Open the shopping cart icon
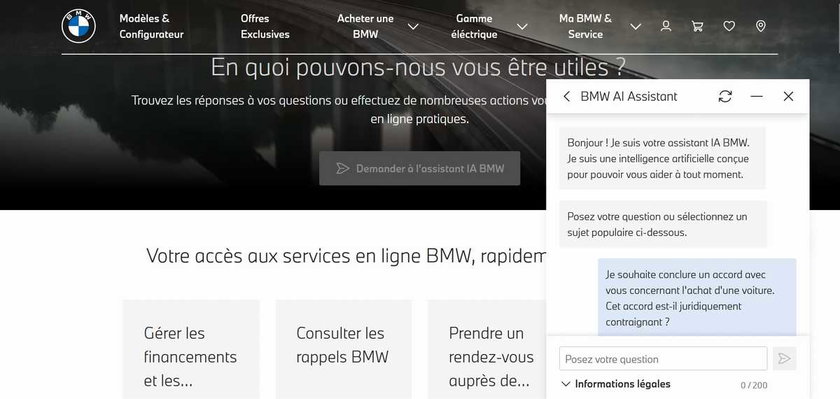Image resolution: width=840 pixels, height=399 pixels. [x=698, y=26]
